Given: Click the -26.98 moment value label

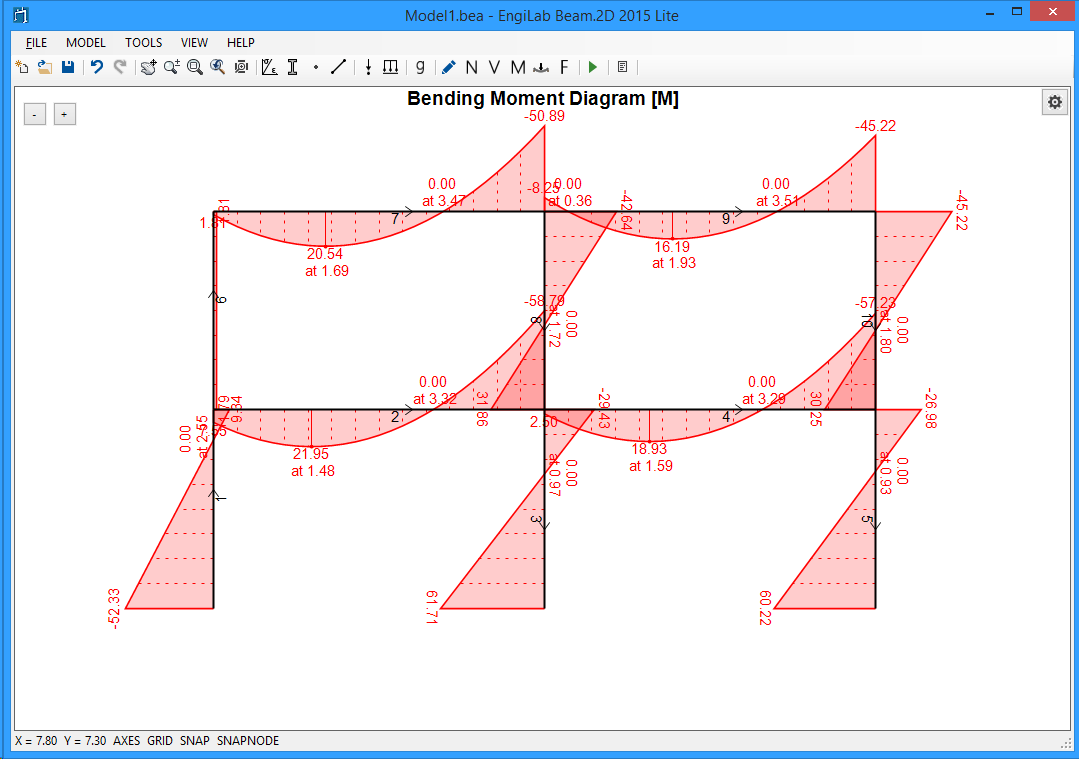Looking at the screenshot, I should pyautogui.click(x=930, y=408).
